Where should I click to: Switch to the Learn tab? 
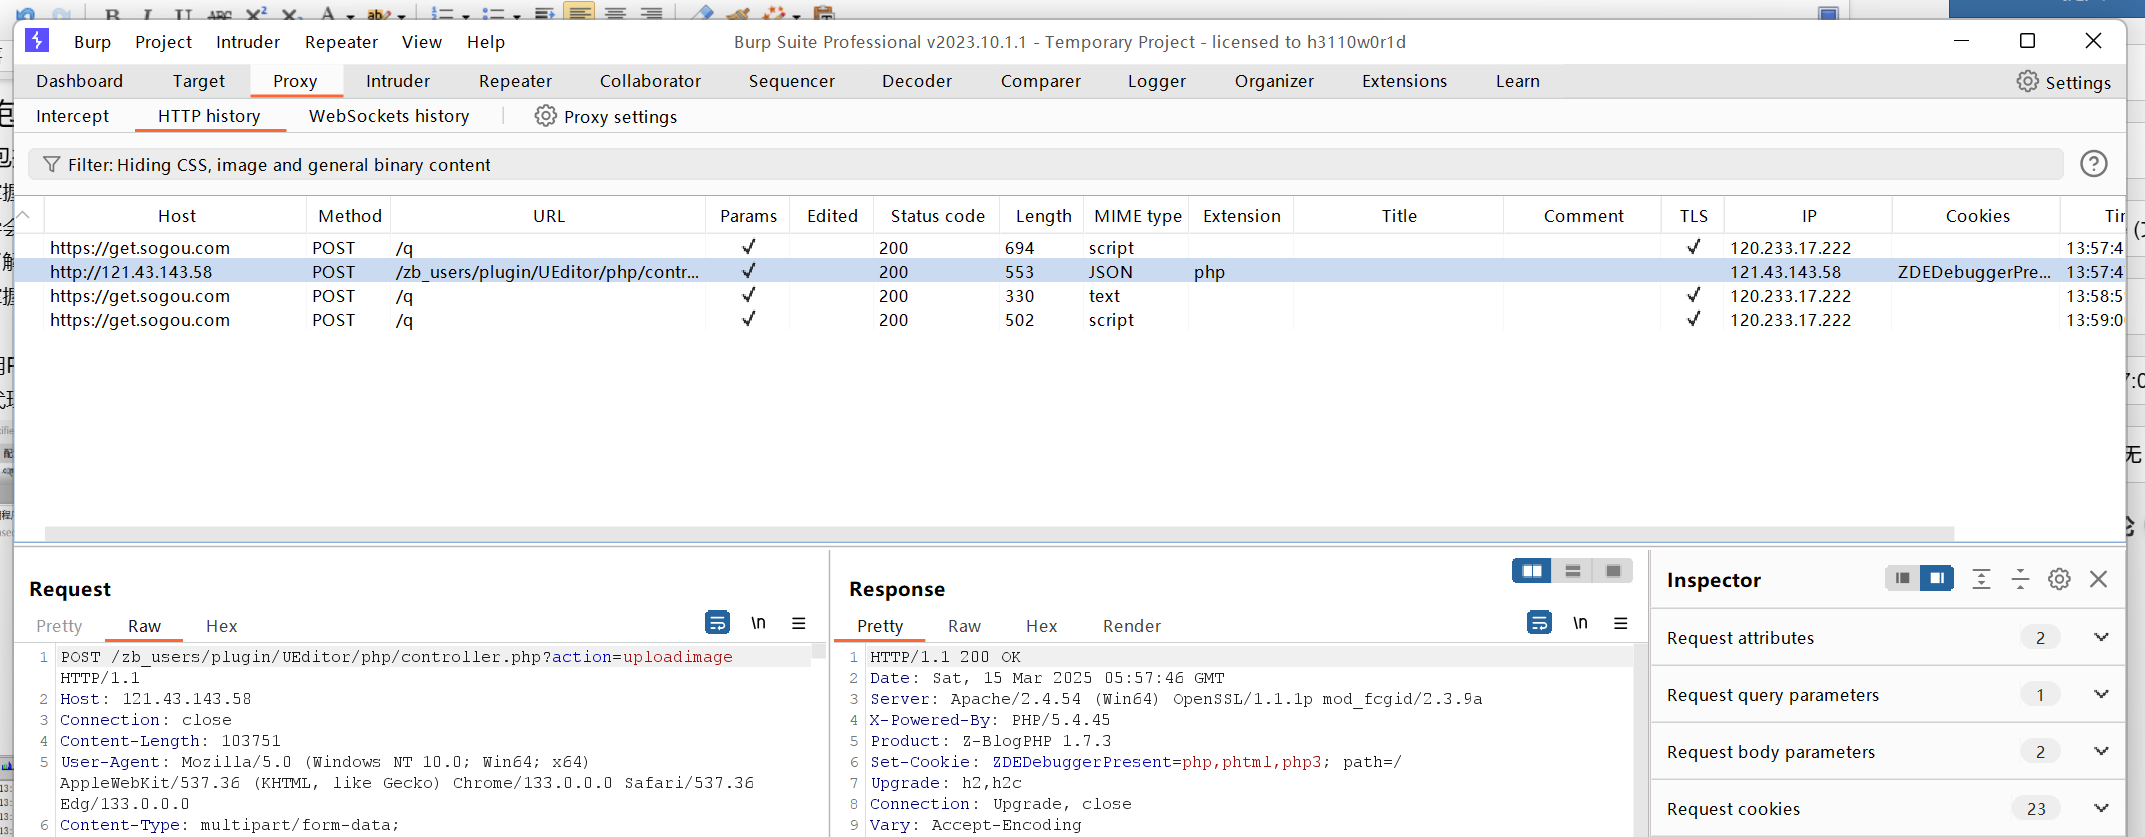point(1517,81)
